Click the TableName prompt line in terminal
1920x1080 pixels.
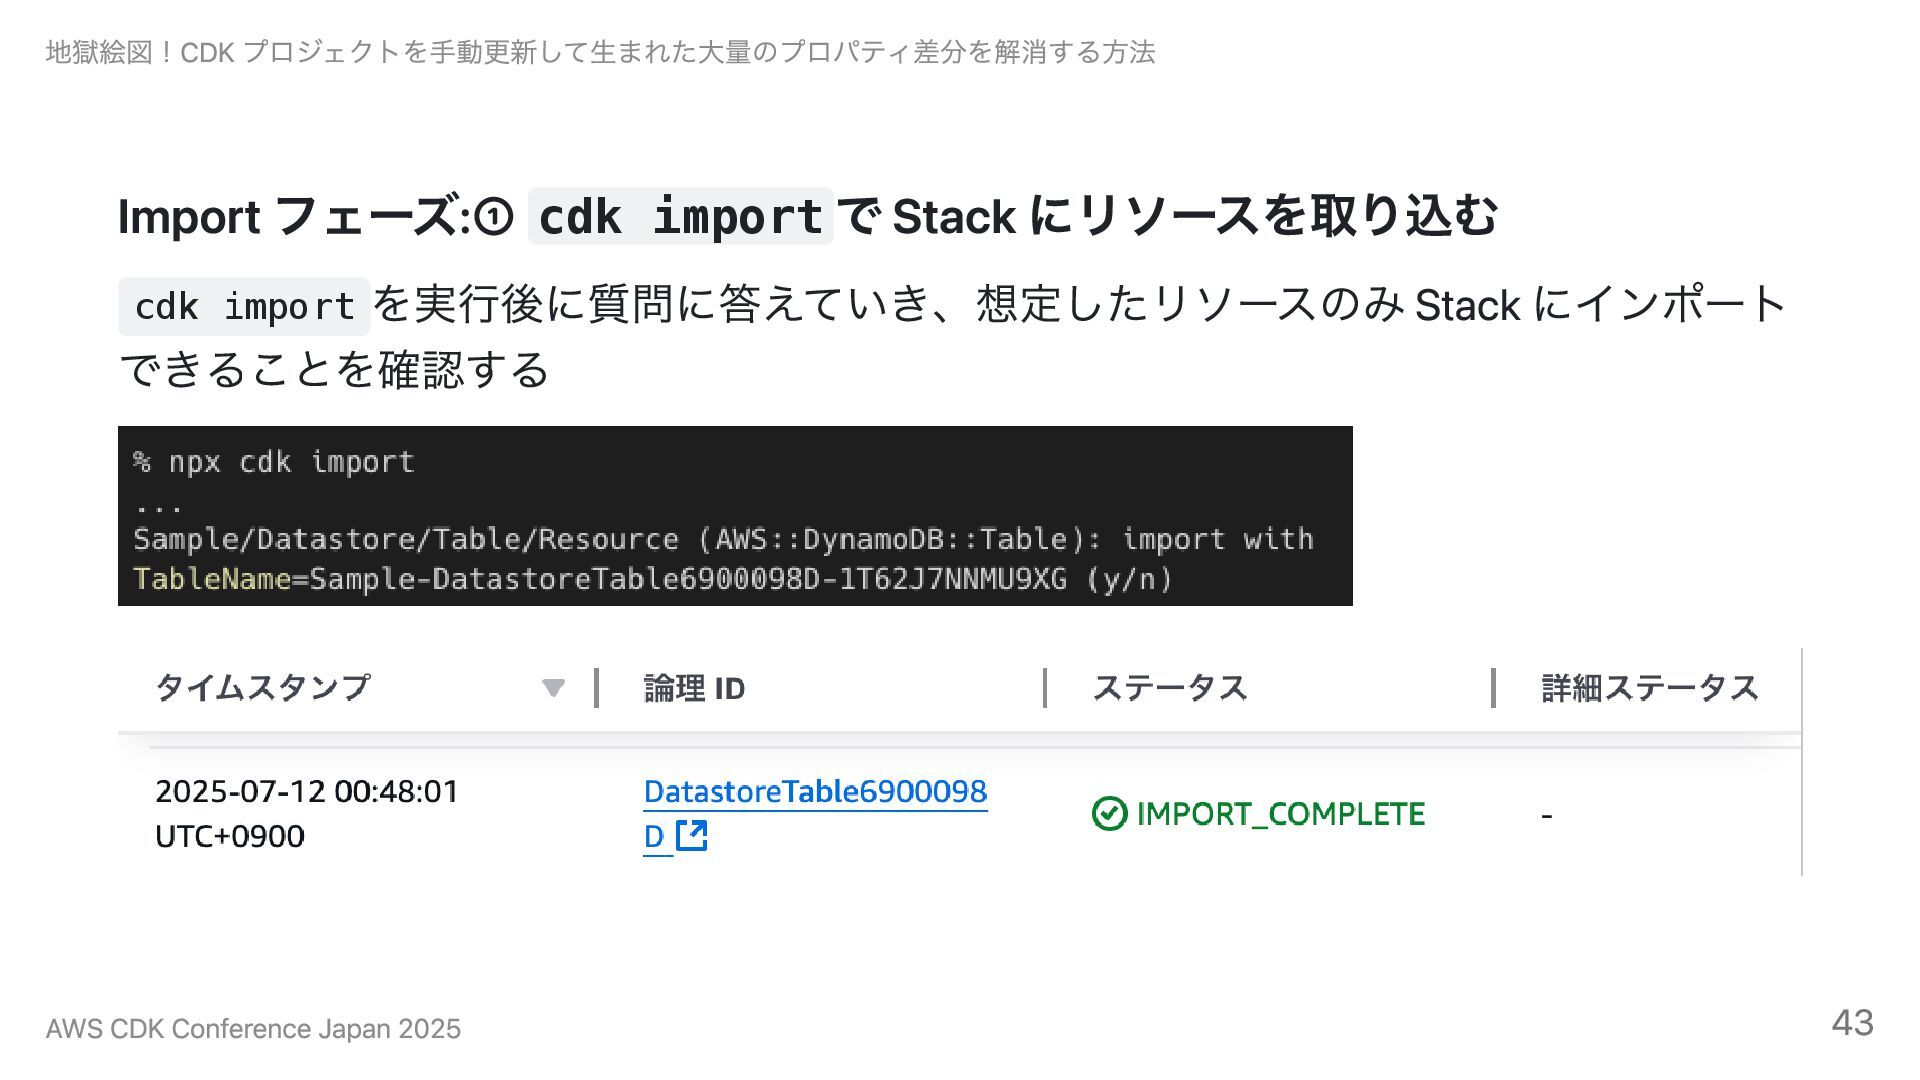[x=652, y=579]
